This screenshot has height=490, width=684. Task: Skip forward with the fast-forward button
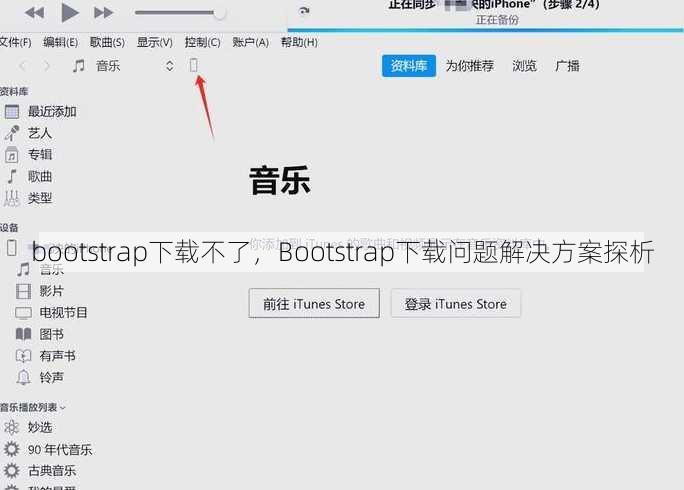pos(103,13)
